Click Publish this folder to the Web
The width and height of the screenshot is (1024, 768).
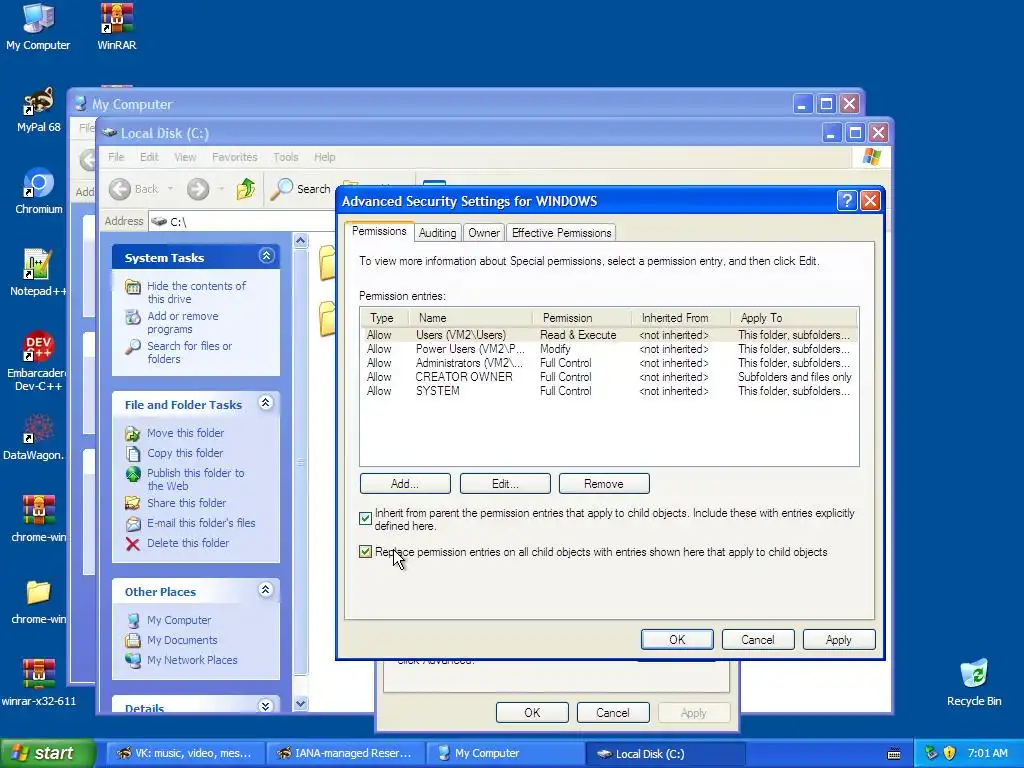pos(195,479)
